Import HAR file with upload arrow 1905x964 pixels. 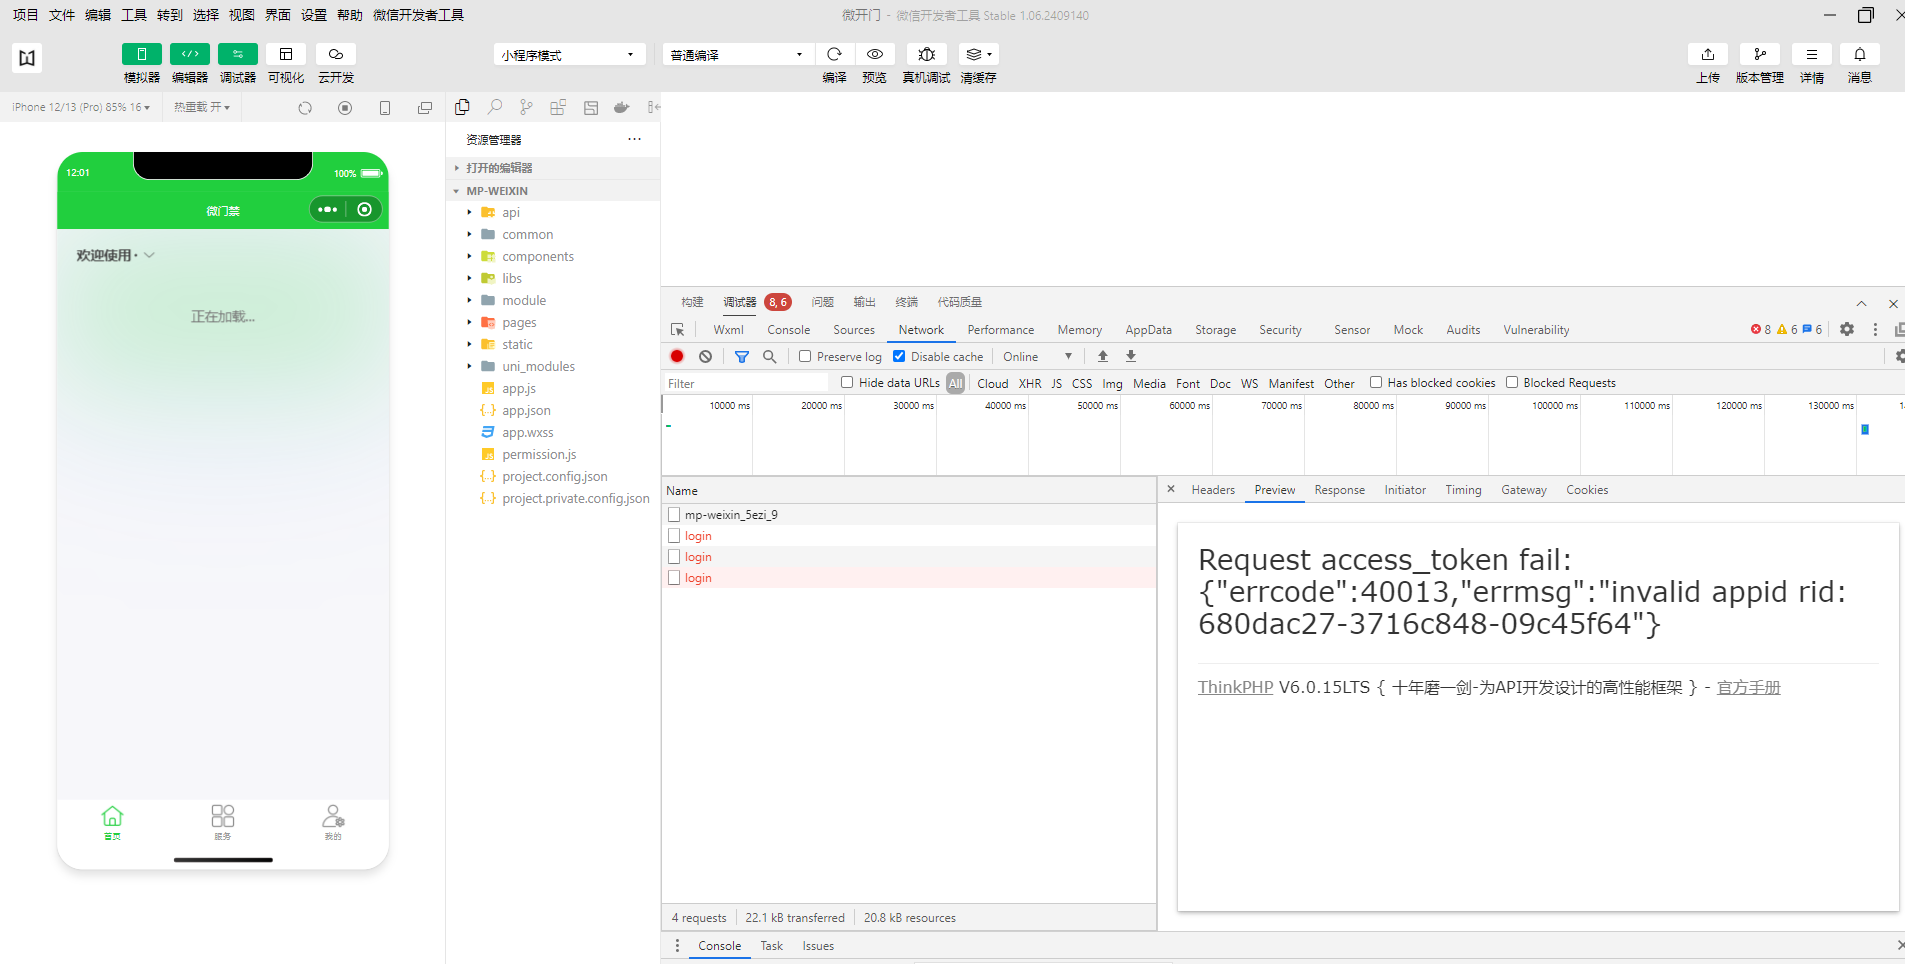click(1103, 356)
